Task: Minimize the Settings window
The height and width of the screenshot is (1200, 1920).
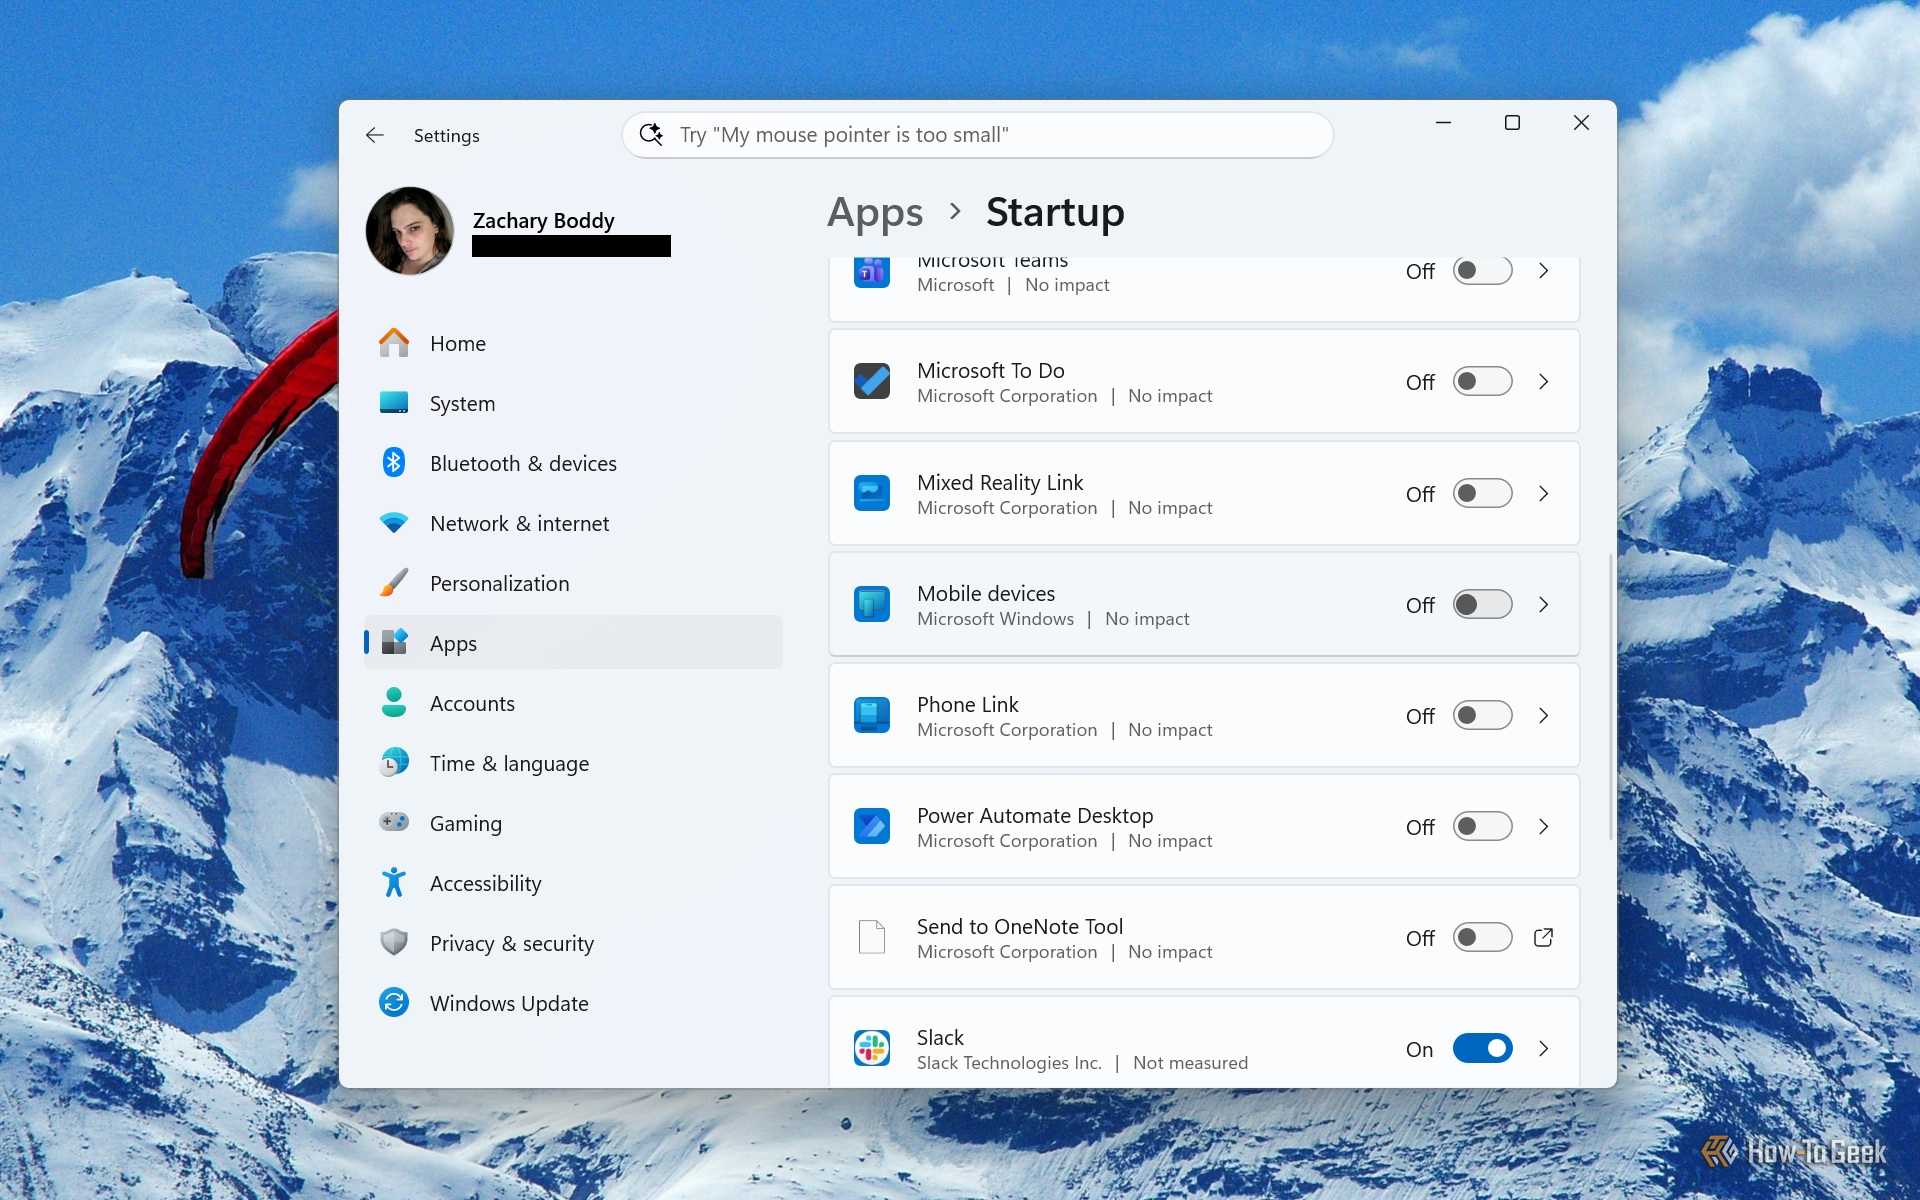Action: coord(1443,123)
